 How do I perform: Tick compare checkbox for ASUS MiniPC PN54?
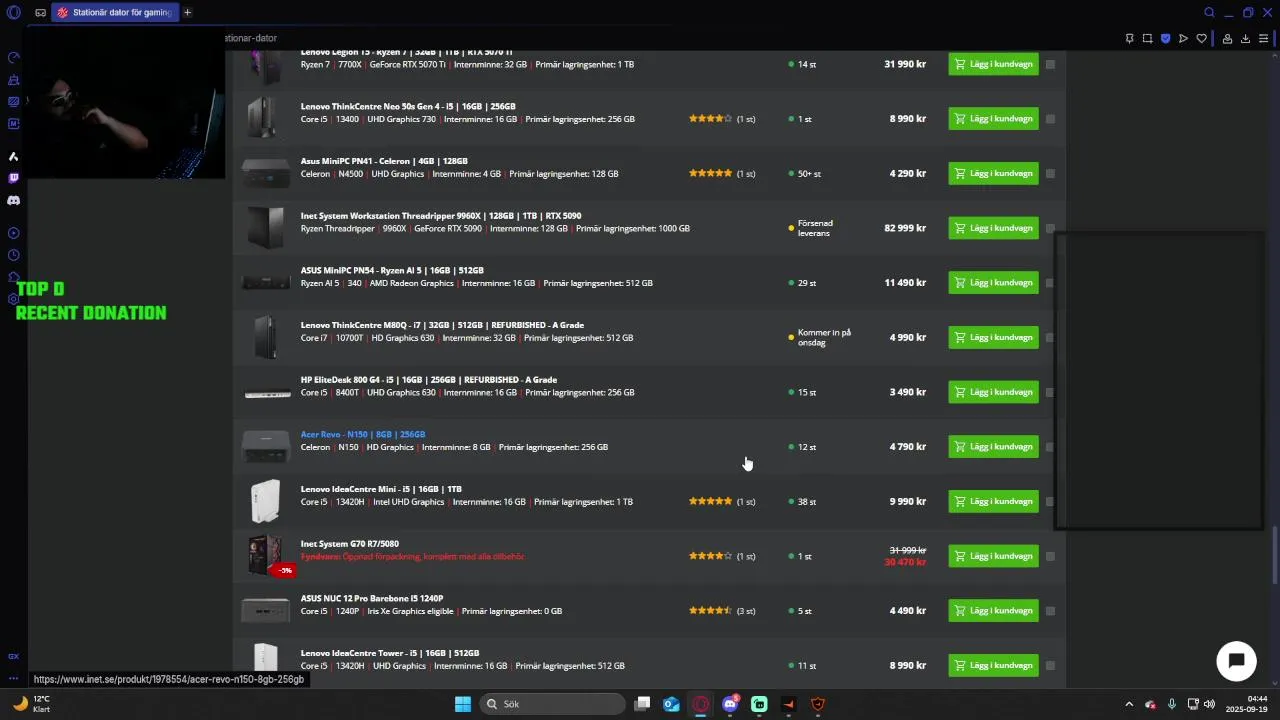pos(1050,283)
